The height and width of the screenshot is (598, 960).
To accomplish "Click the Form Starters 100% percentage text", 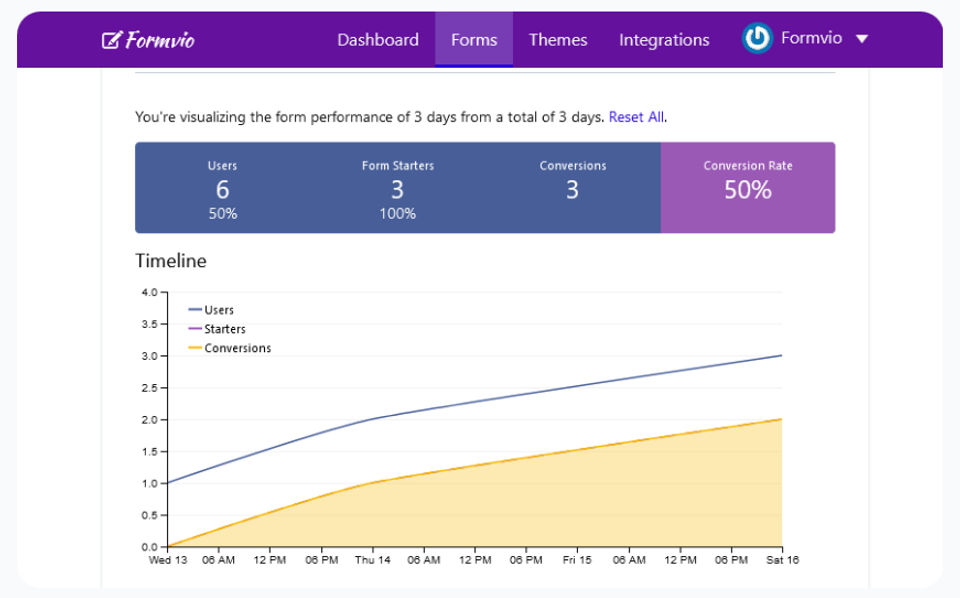I will click(397, 214).
